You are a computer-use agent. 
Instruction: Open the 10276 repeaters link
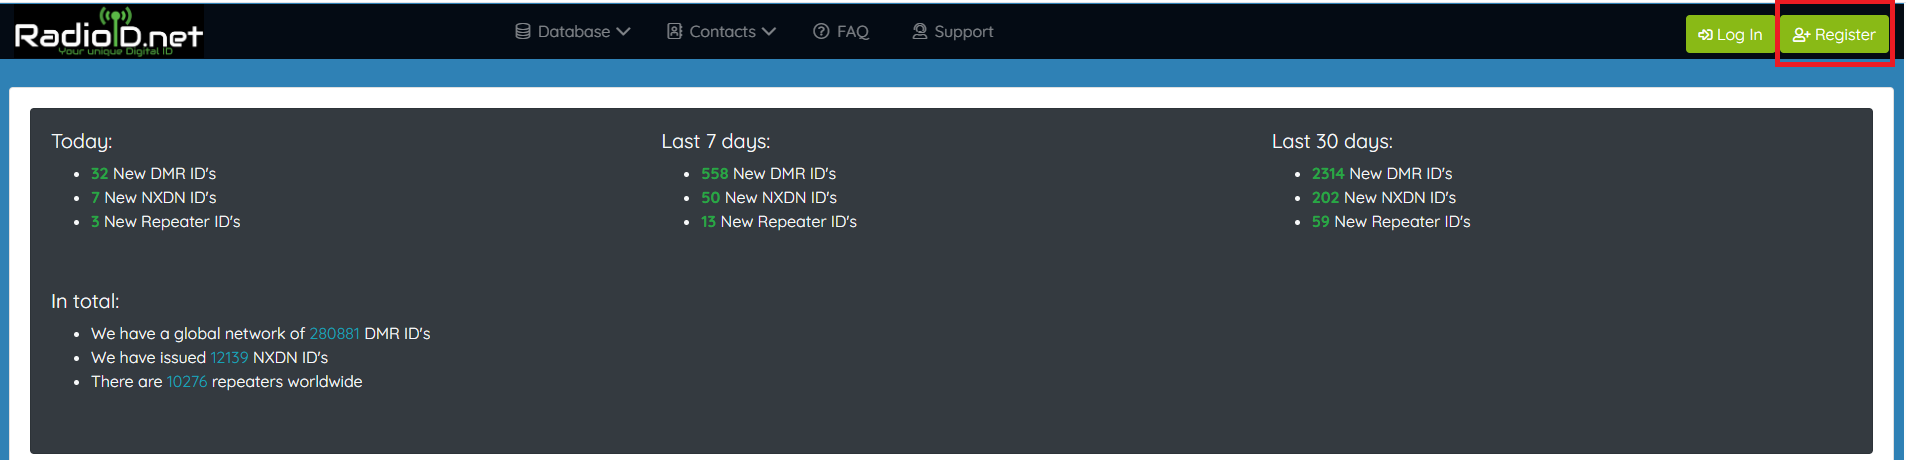tap(187, 381)
